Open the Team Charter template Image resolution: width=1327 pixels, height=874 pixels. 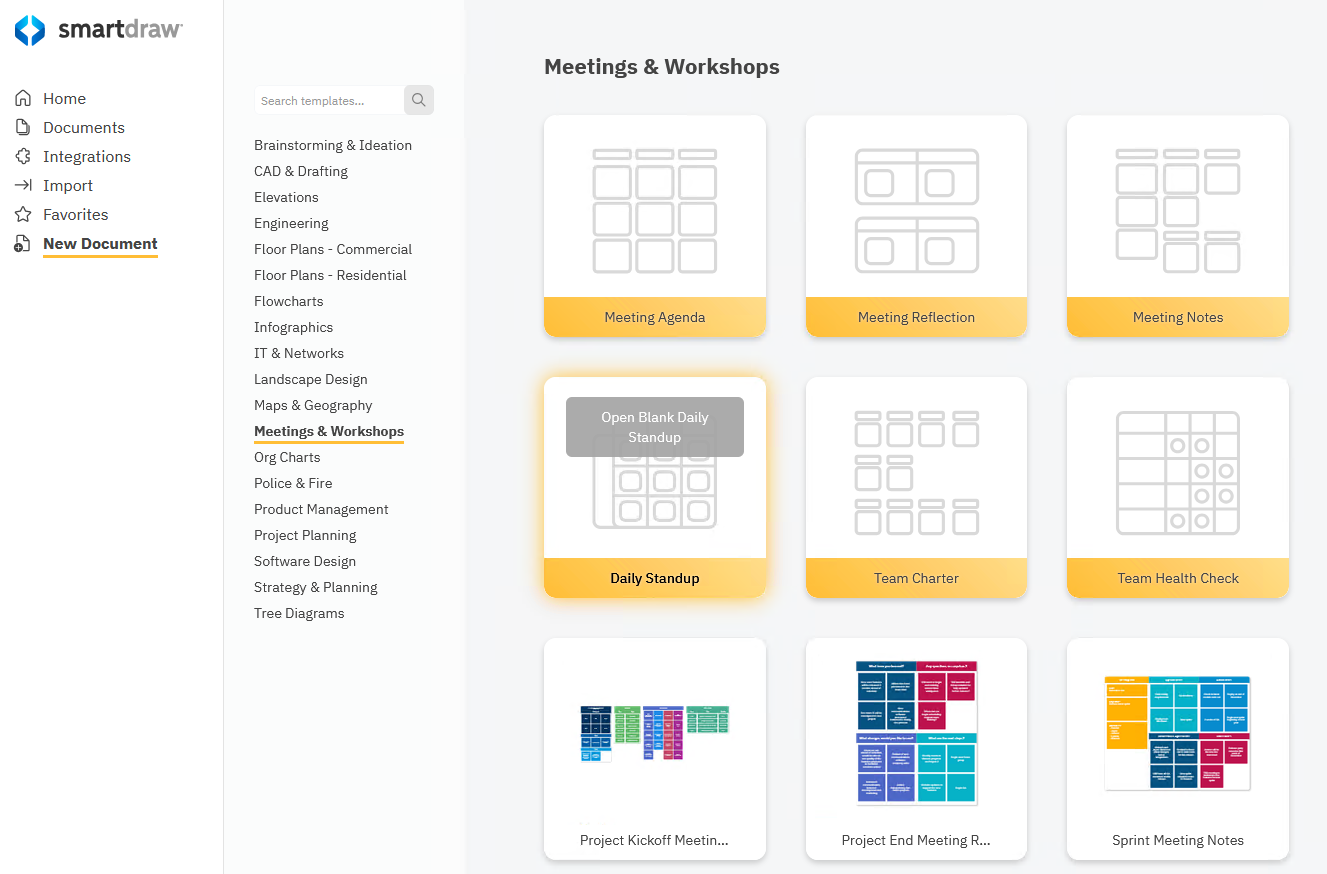tap(916, 487)
